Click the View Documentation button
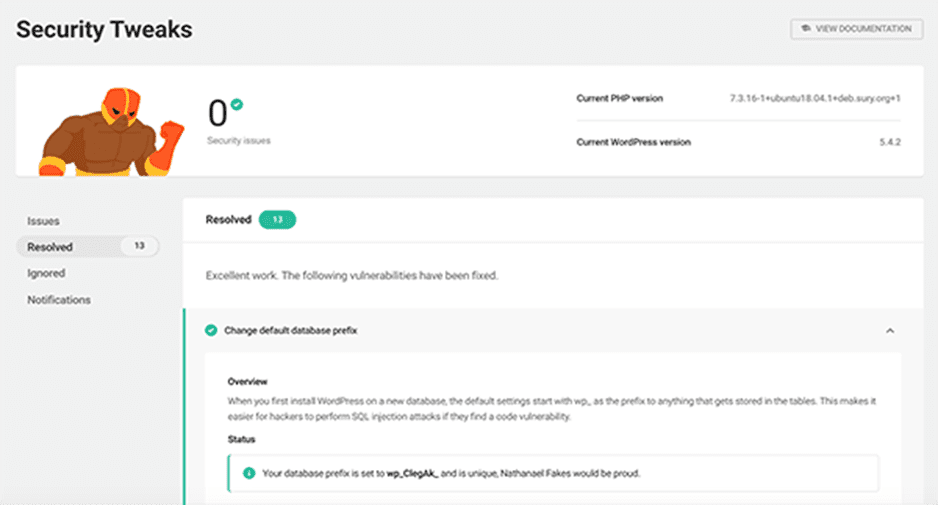 coord(857,29)
